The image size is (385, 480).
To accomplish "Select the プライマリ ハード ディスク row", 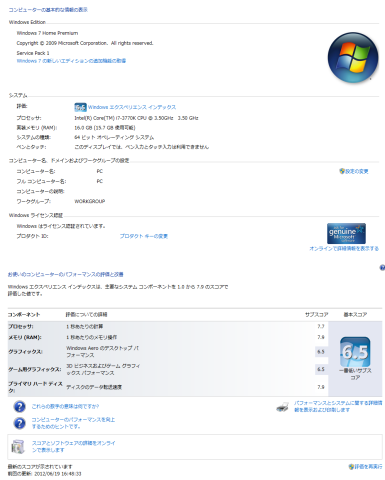I will coord(168,387).
